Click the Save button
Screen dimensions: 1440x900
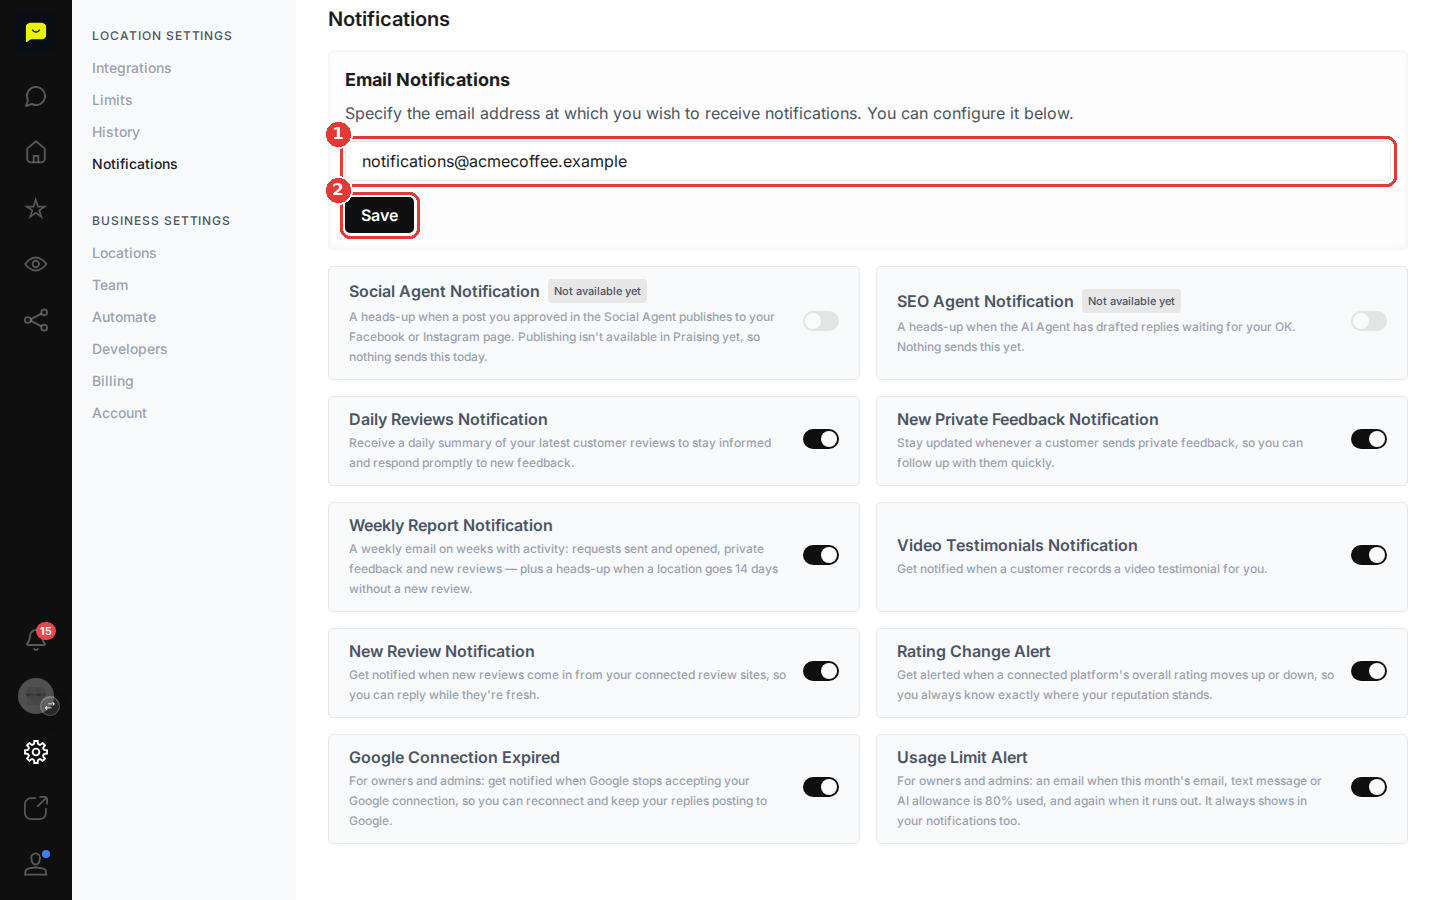coord(380,215)
